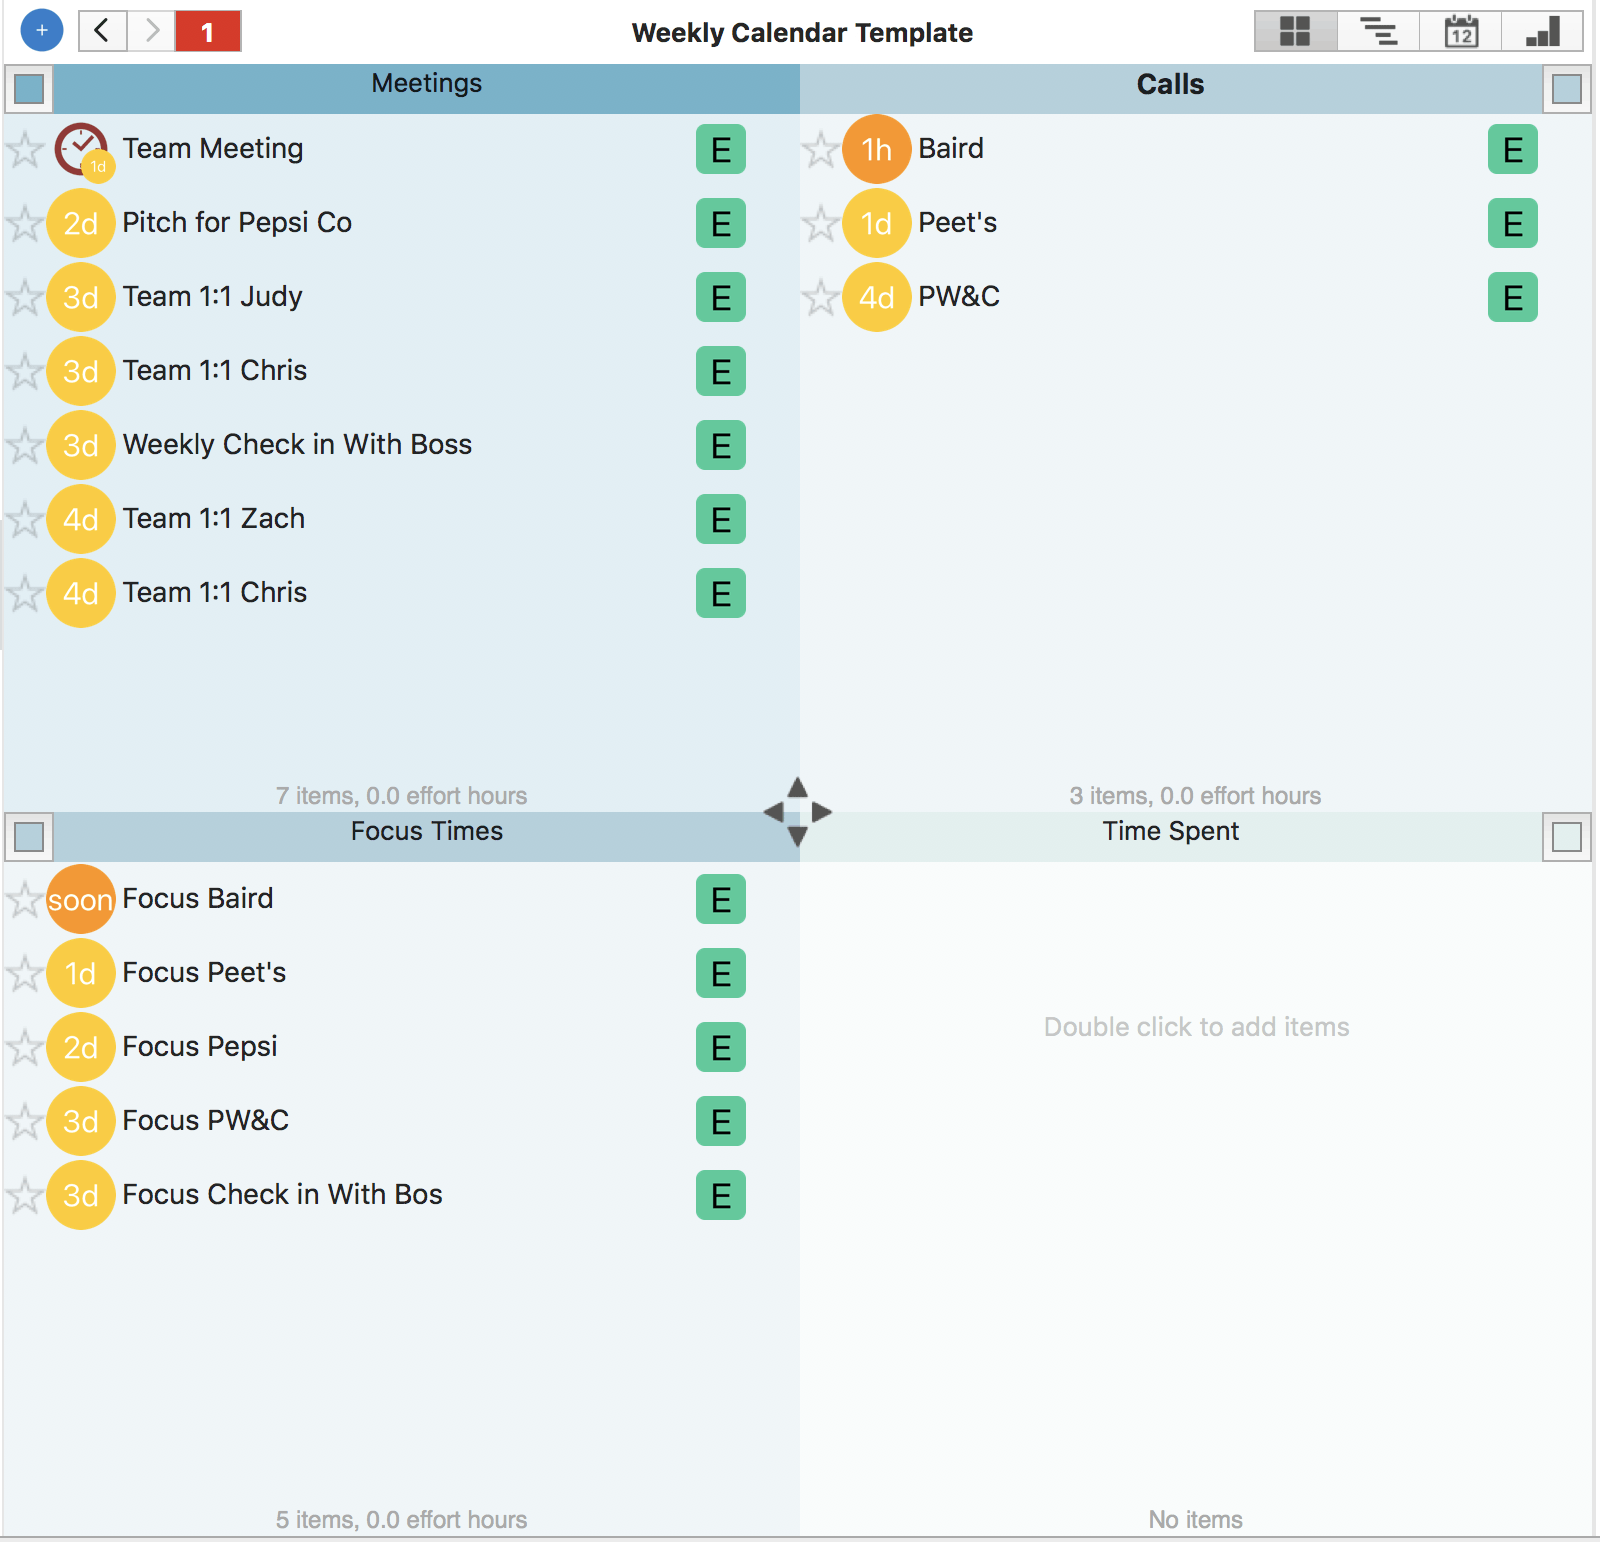The image size is (1600, 1542).
Task: Star the Pitch for Pepsi Co item
Action: [24, 224]
